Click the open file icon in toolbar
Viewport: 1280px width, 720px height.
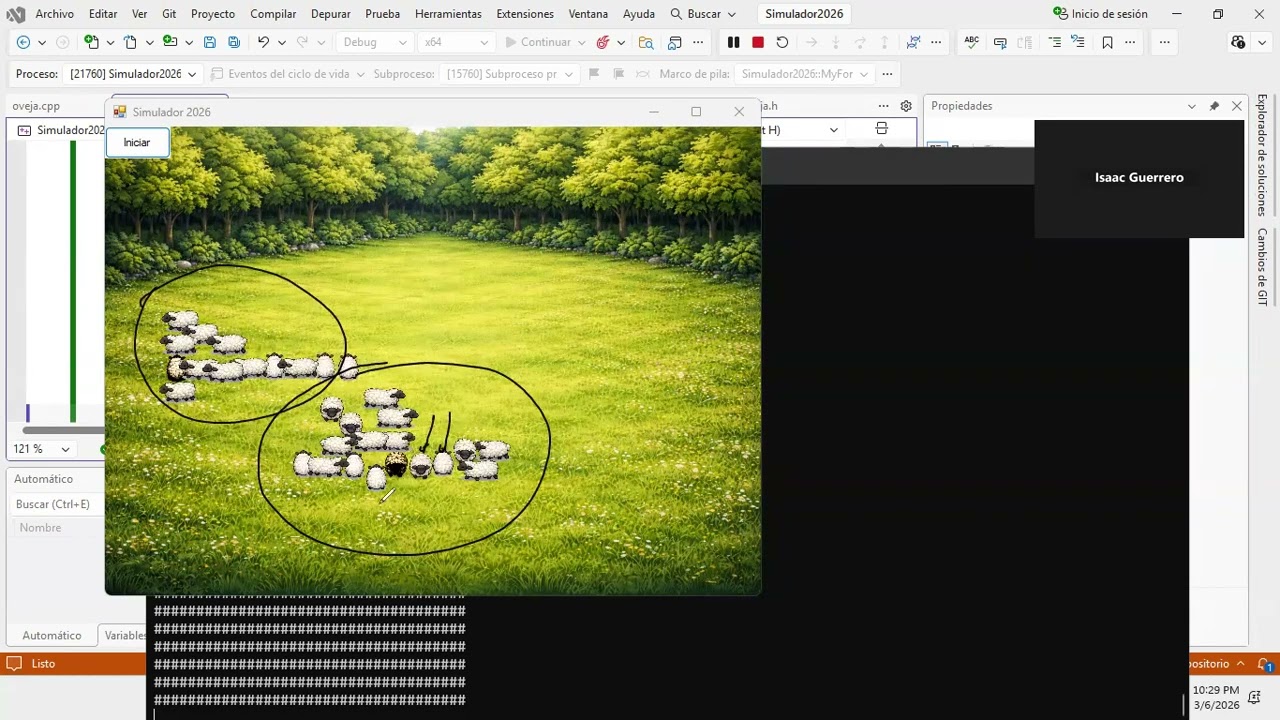click(170, 42)
